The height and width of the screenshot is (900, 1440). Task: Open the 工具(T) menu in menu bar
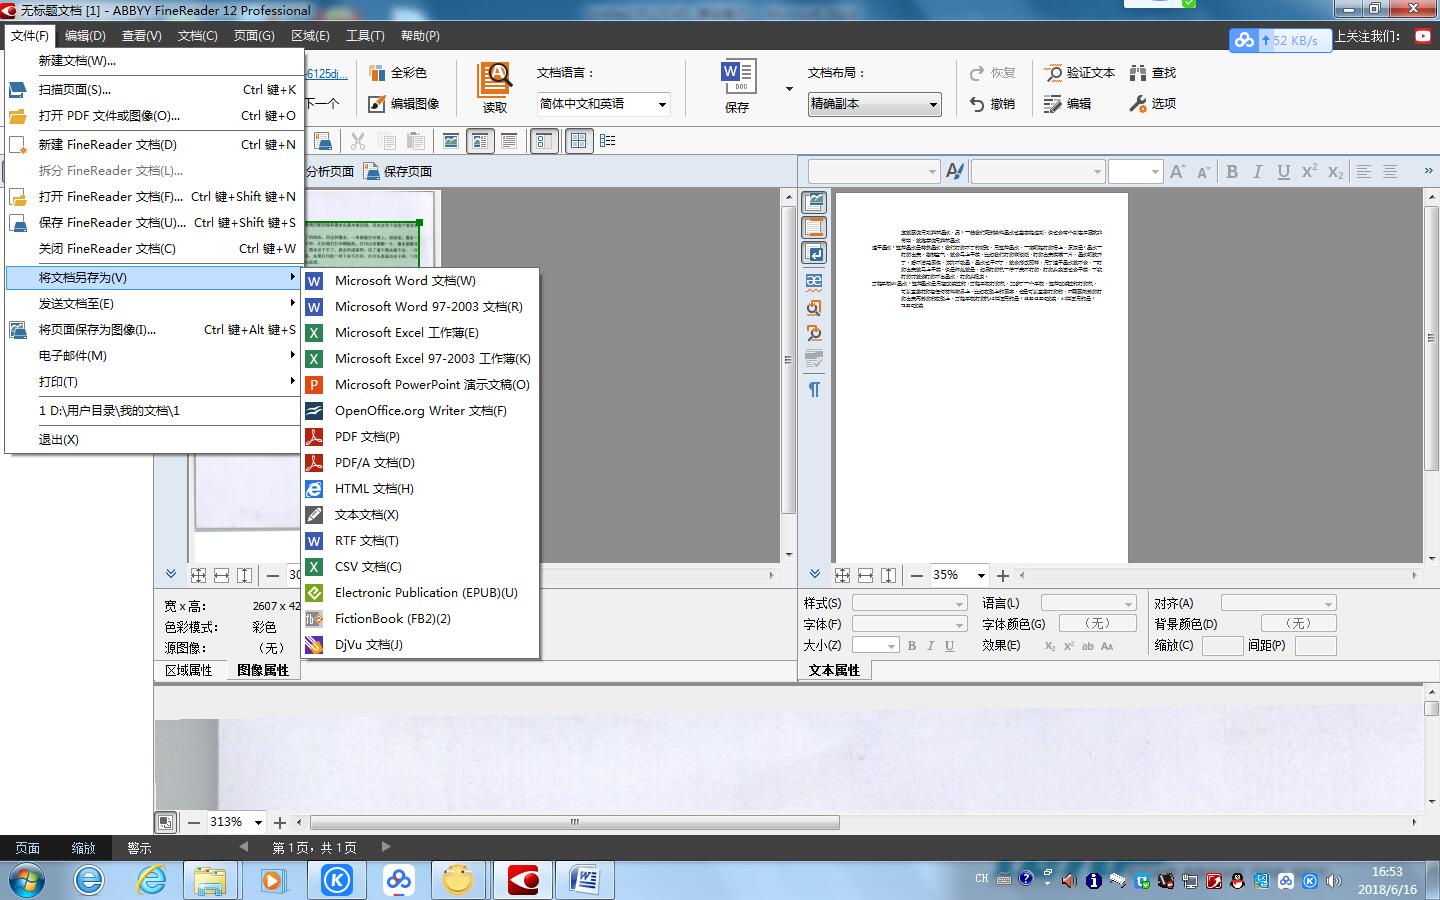(x=365, y=36)
